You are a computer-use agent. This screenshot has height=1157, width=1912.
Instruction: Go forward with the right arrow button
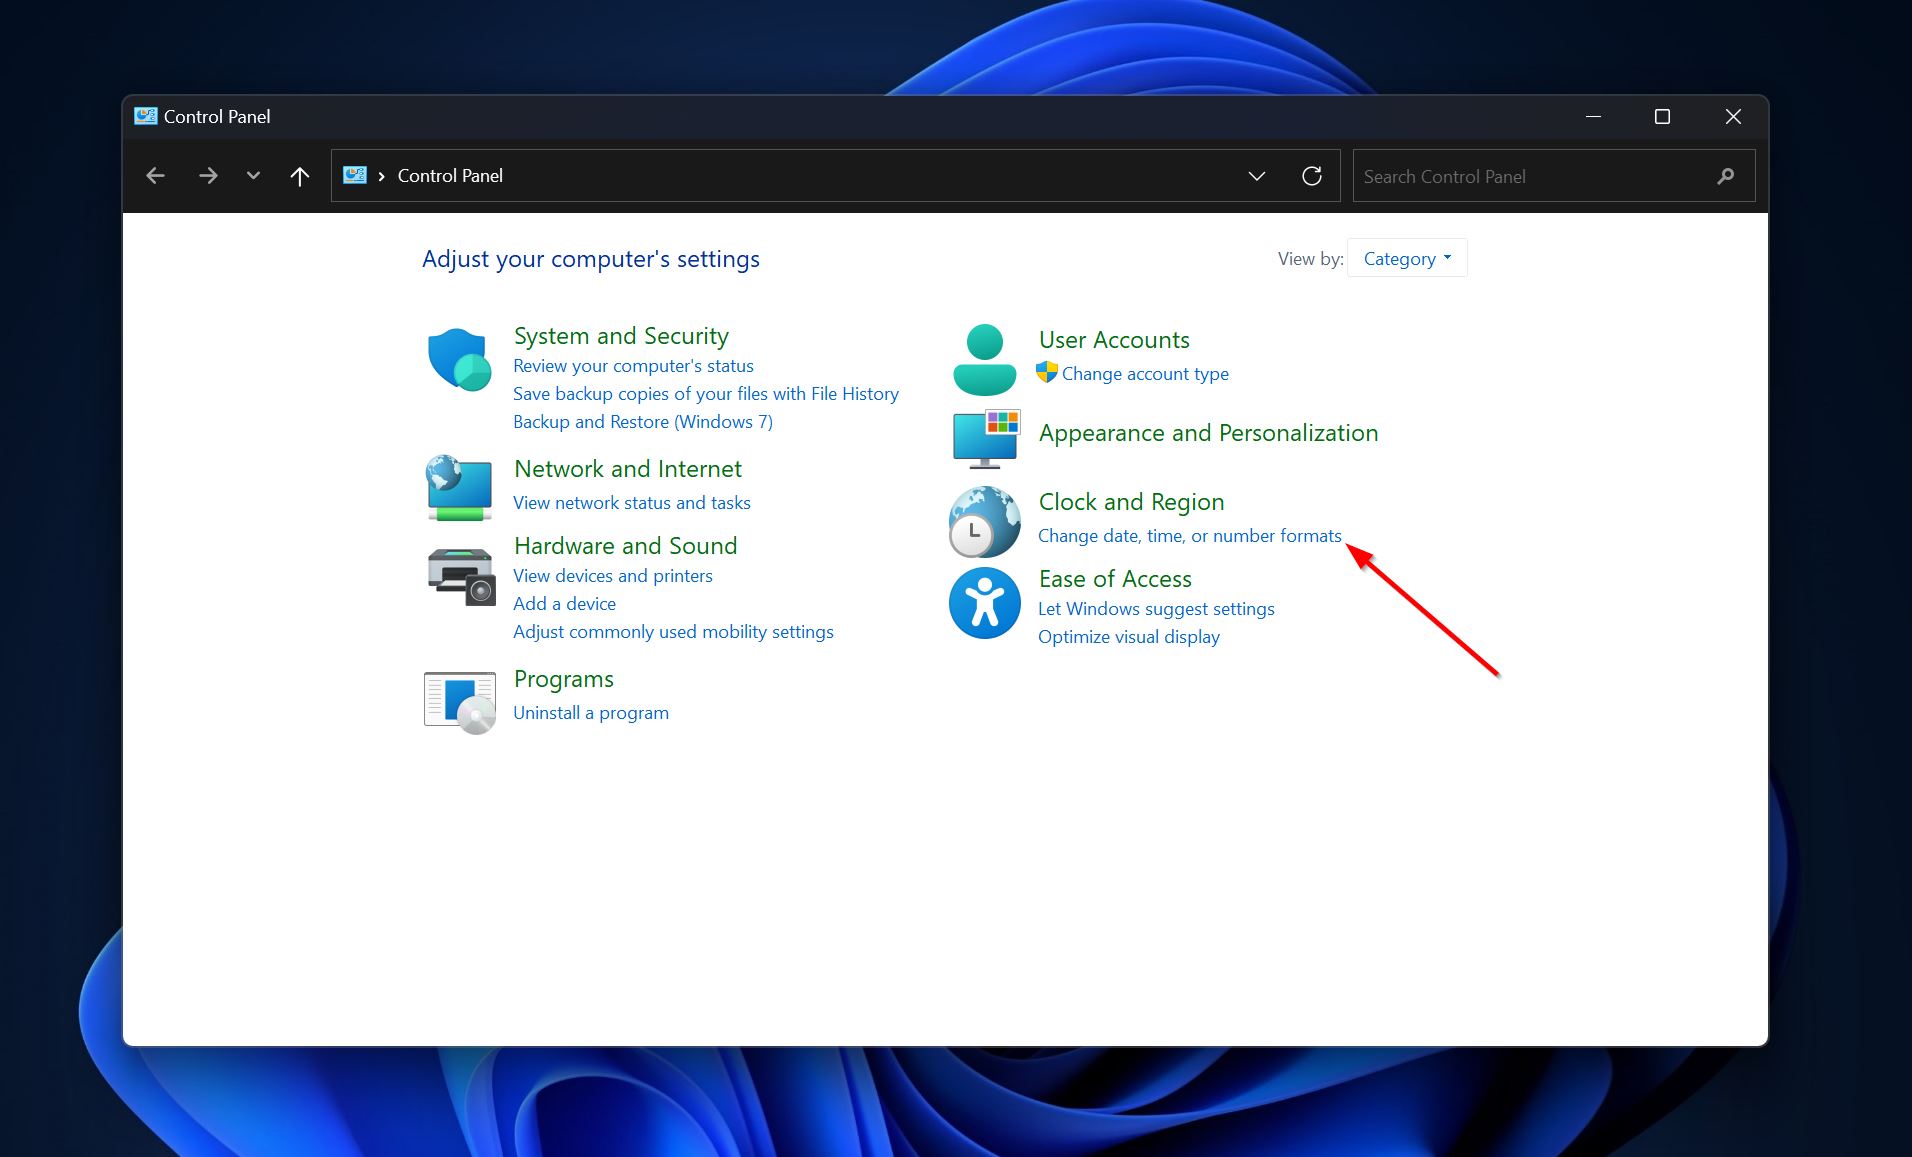[208, 176]
